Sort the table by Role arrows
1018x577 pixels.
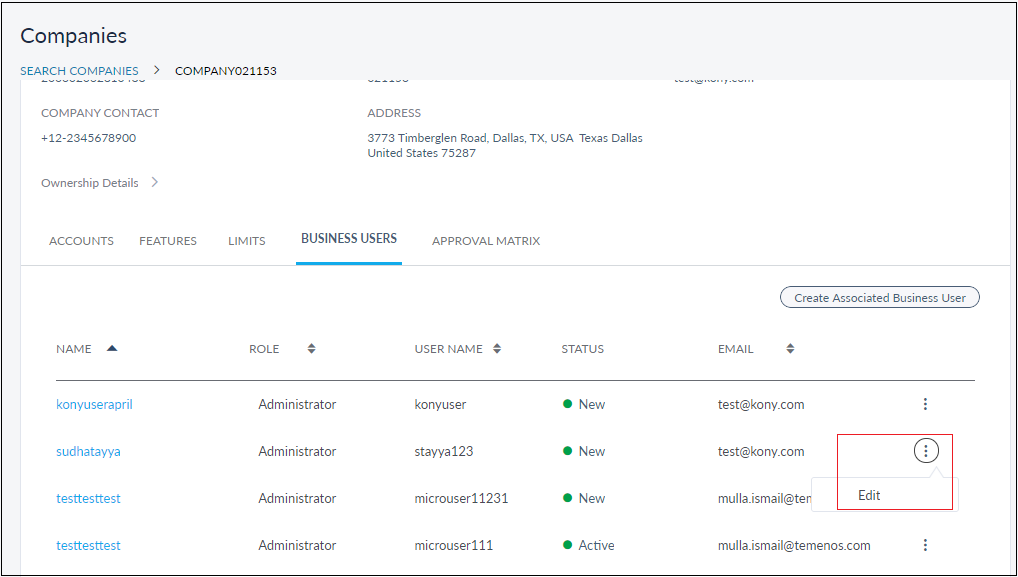point(311,349)
